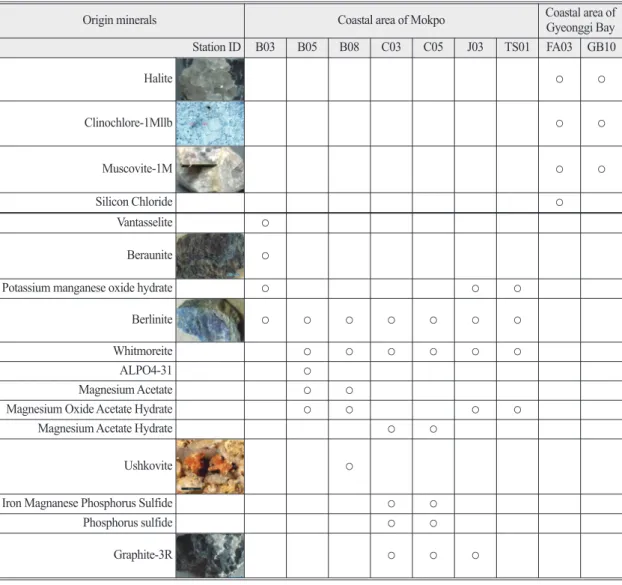Click 'Magnesium Acetate Hydrate' row label

105,429
